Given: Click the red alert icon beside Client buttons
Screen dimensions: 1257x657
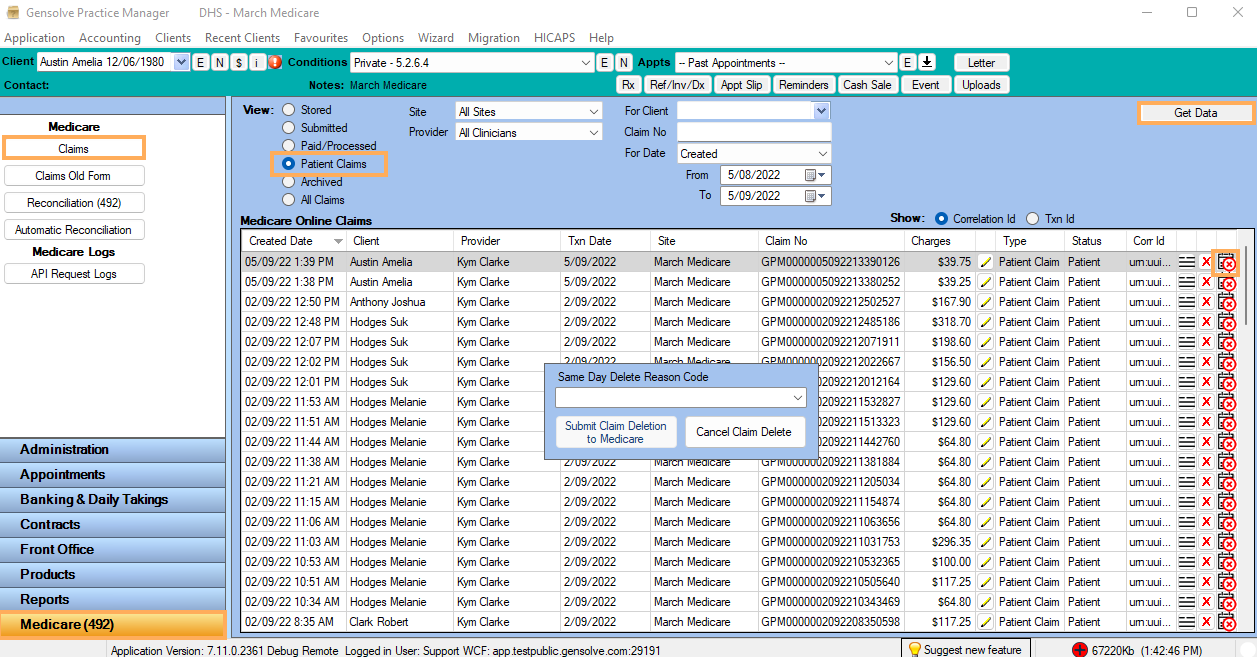Looking at the screenshot, I should [x=275, y=62].
